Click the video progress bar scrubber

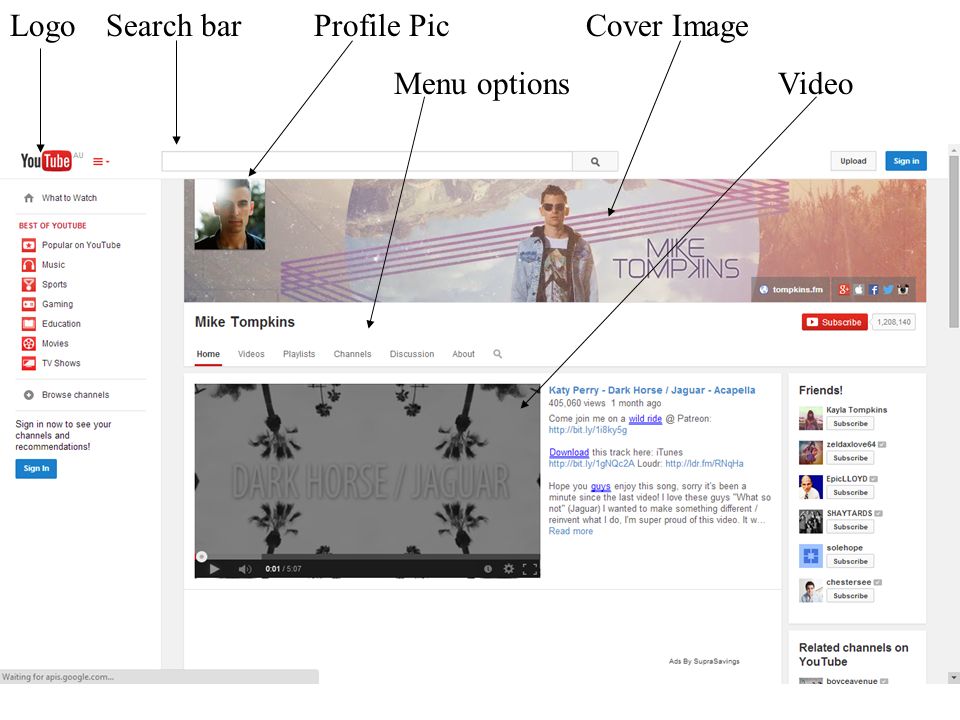point(201,557)
